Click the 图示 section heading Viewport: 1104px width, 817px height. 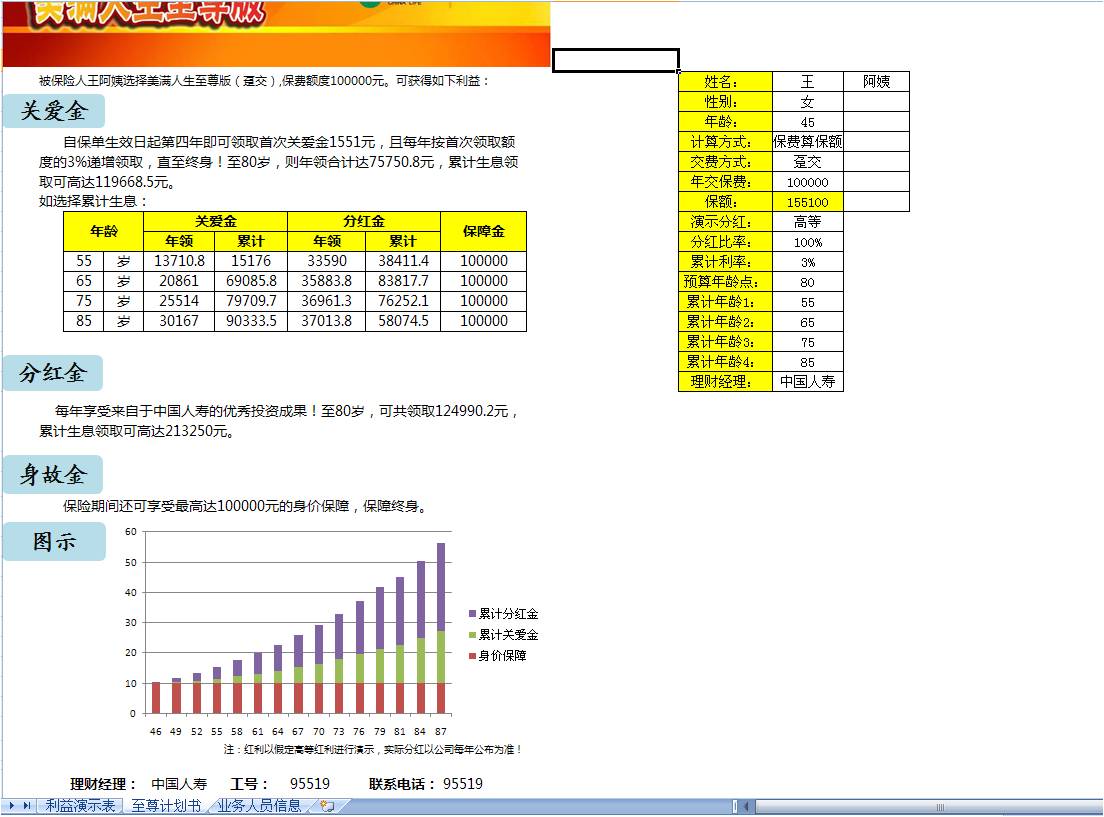coord(54,541)
